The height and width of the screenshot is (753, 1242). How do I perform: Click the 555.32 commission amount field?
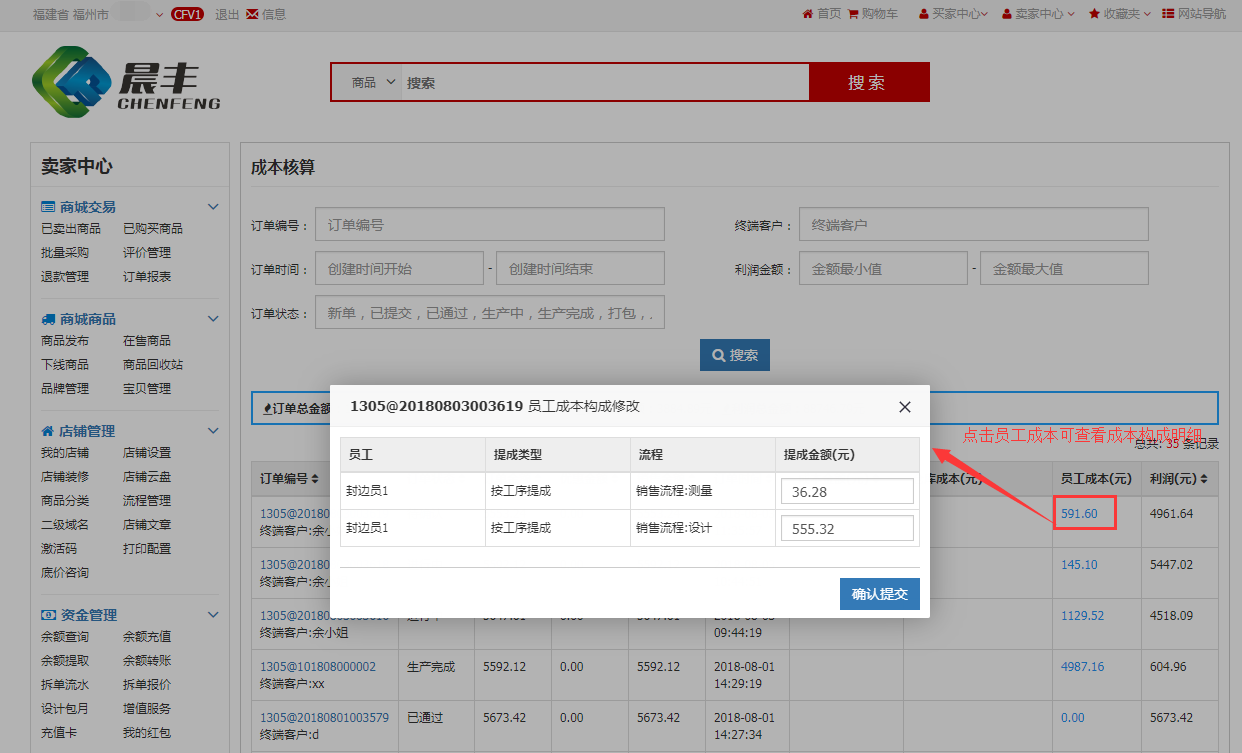click(846, 528)
